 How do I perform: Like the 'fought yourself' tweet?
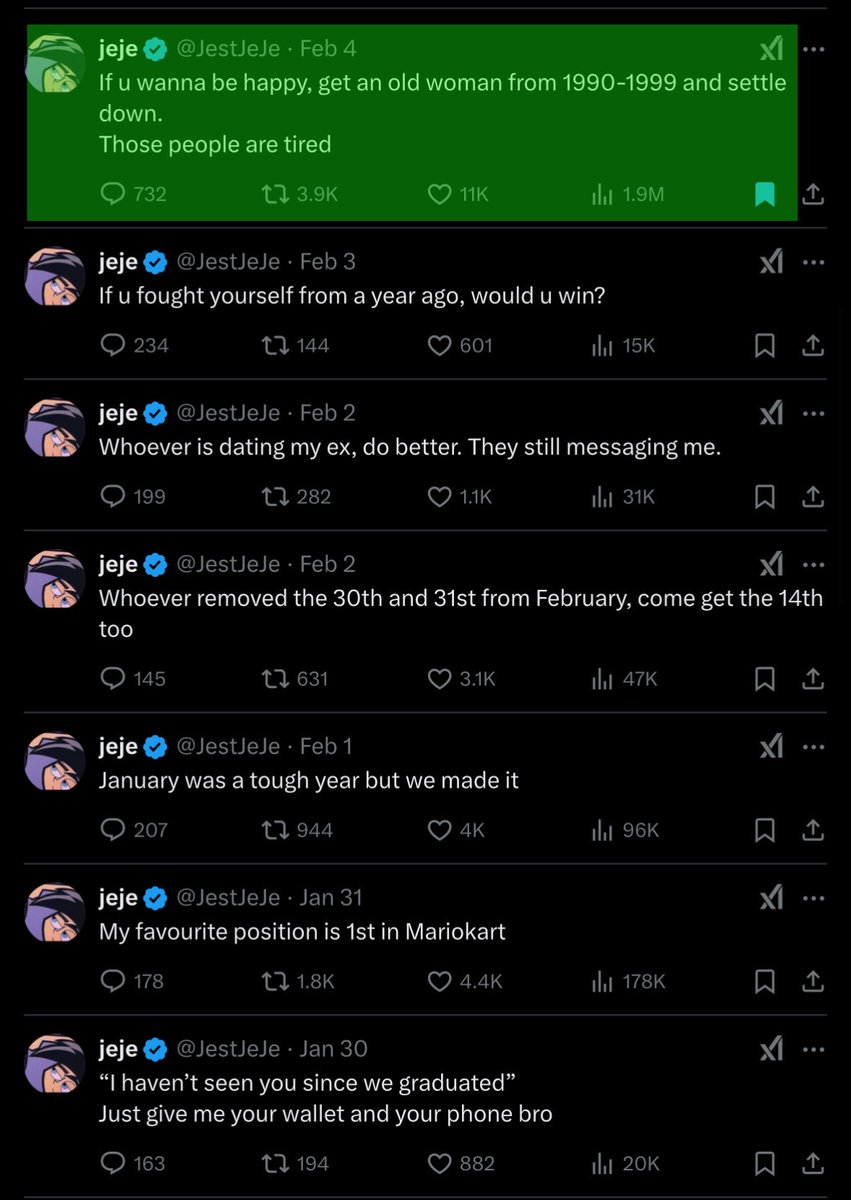(440, 345)
